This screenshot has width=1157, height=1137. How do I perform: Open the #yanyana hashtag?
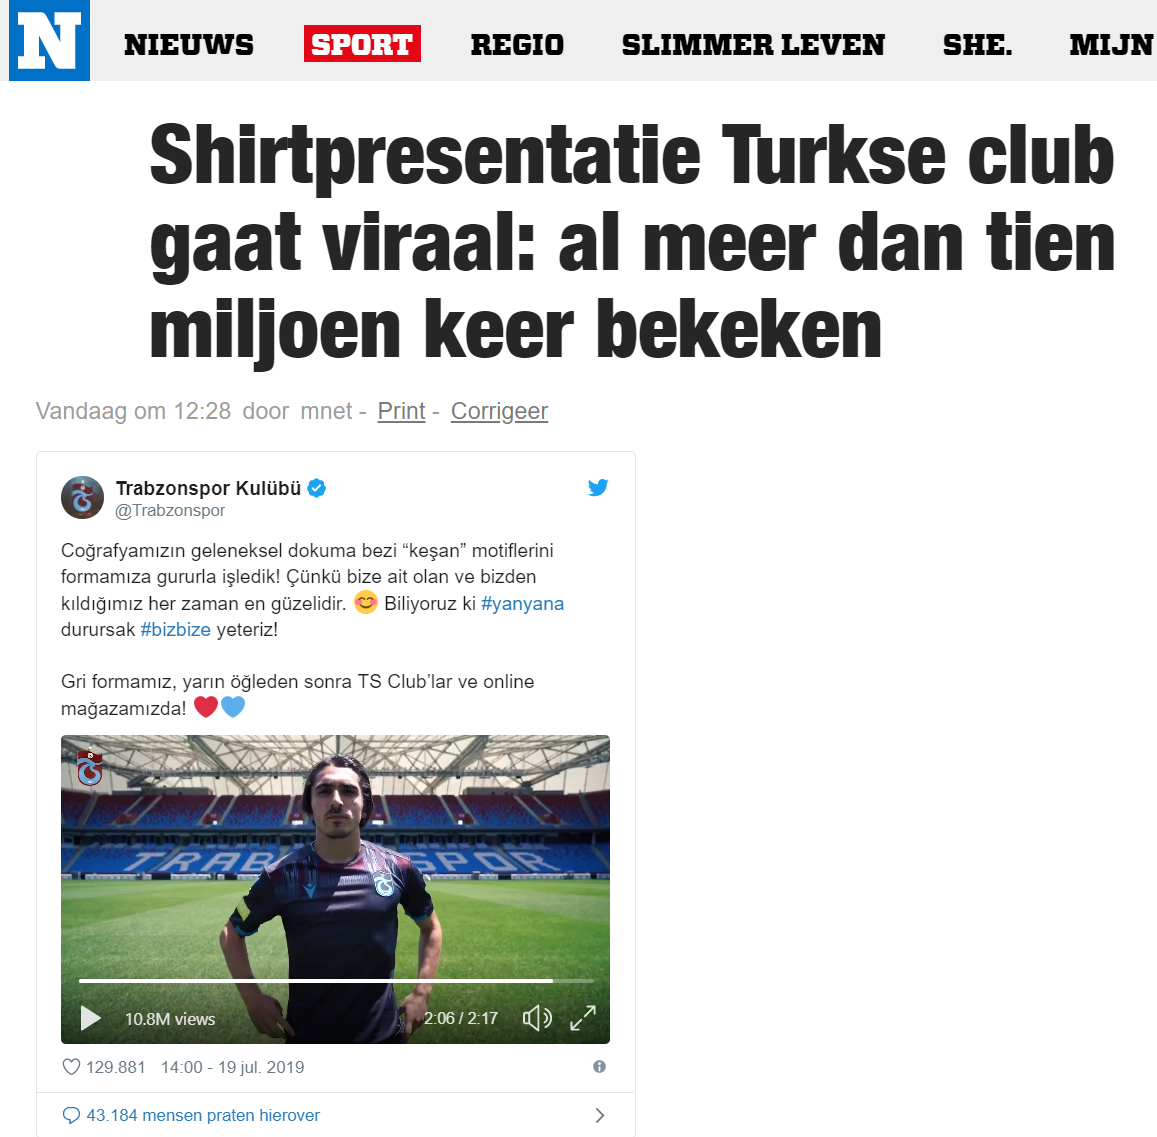pyautogui.click(x=522, y=604)
